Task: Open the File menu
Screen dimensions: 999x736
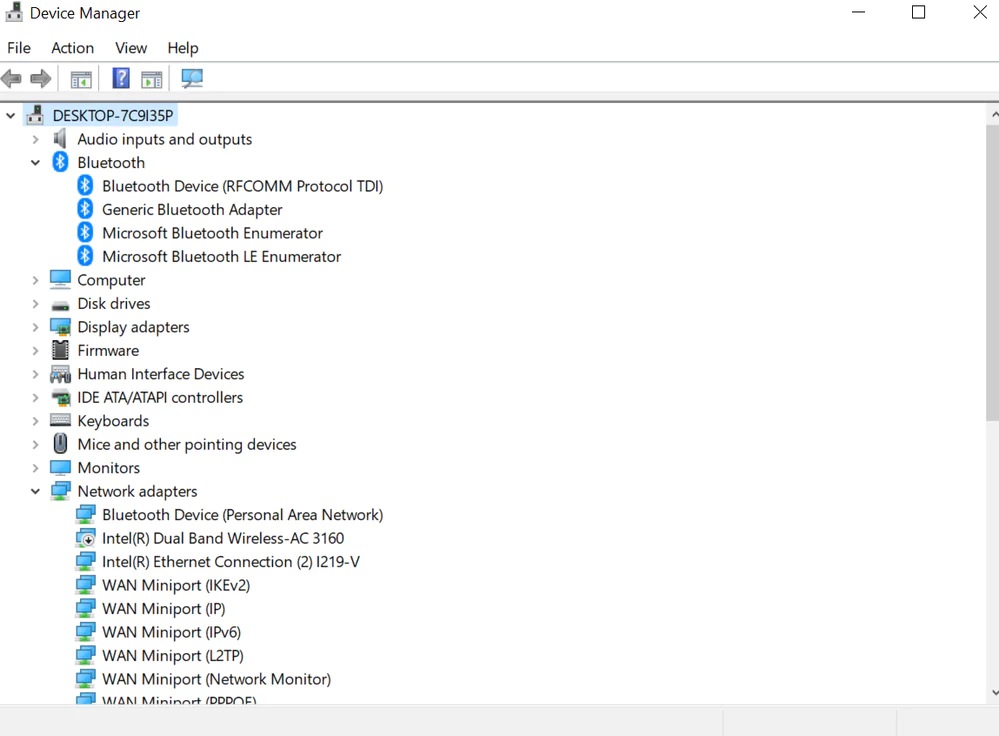Action: (19, 48)
